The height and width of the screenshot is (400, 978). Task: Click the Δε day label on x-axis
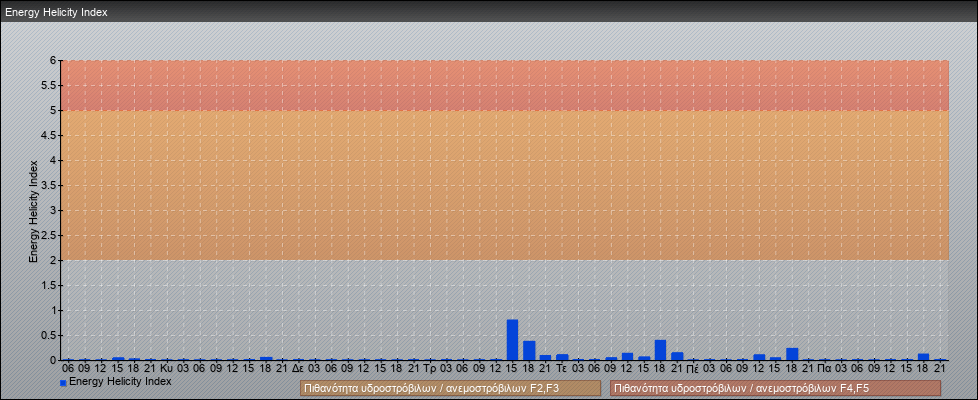click(298, 369)
